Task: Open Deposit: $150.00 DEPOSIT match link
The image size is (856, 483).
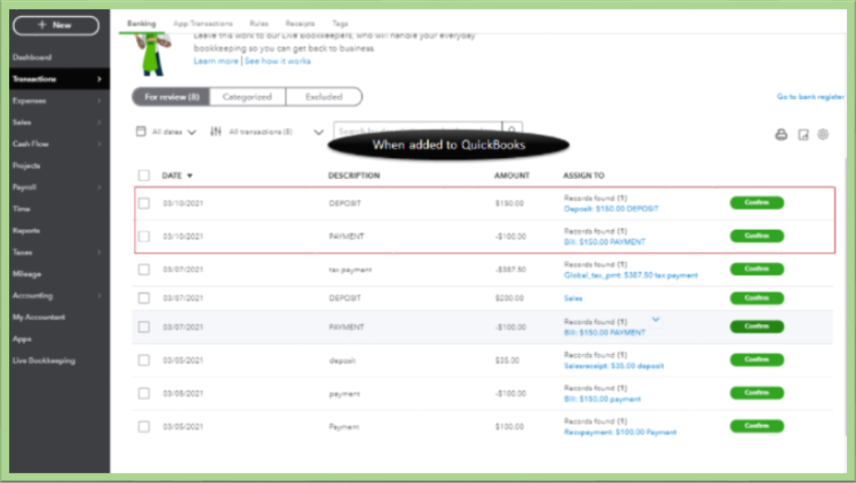Action: tap(611, 209)
